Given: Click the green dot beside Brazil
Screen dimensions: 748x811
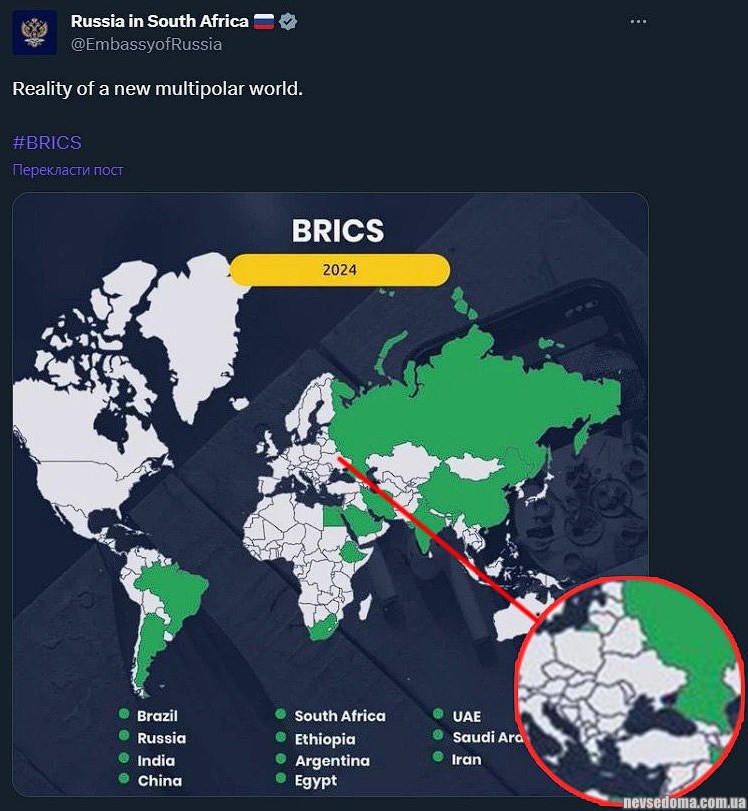Looking at the screenshot, I should pyautogui.click(x=124, y=714).
